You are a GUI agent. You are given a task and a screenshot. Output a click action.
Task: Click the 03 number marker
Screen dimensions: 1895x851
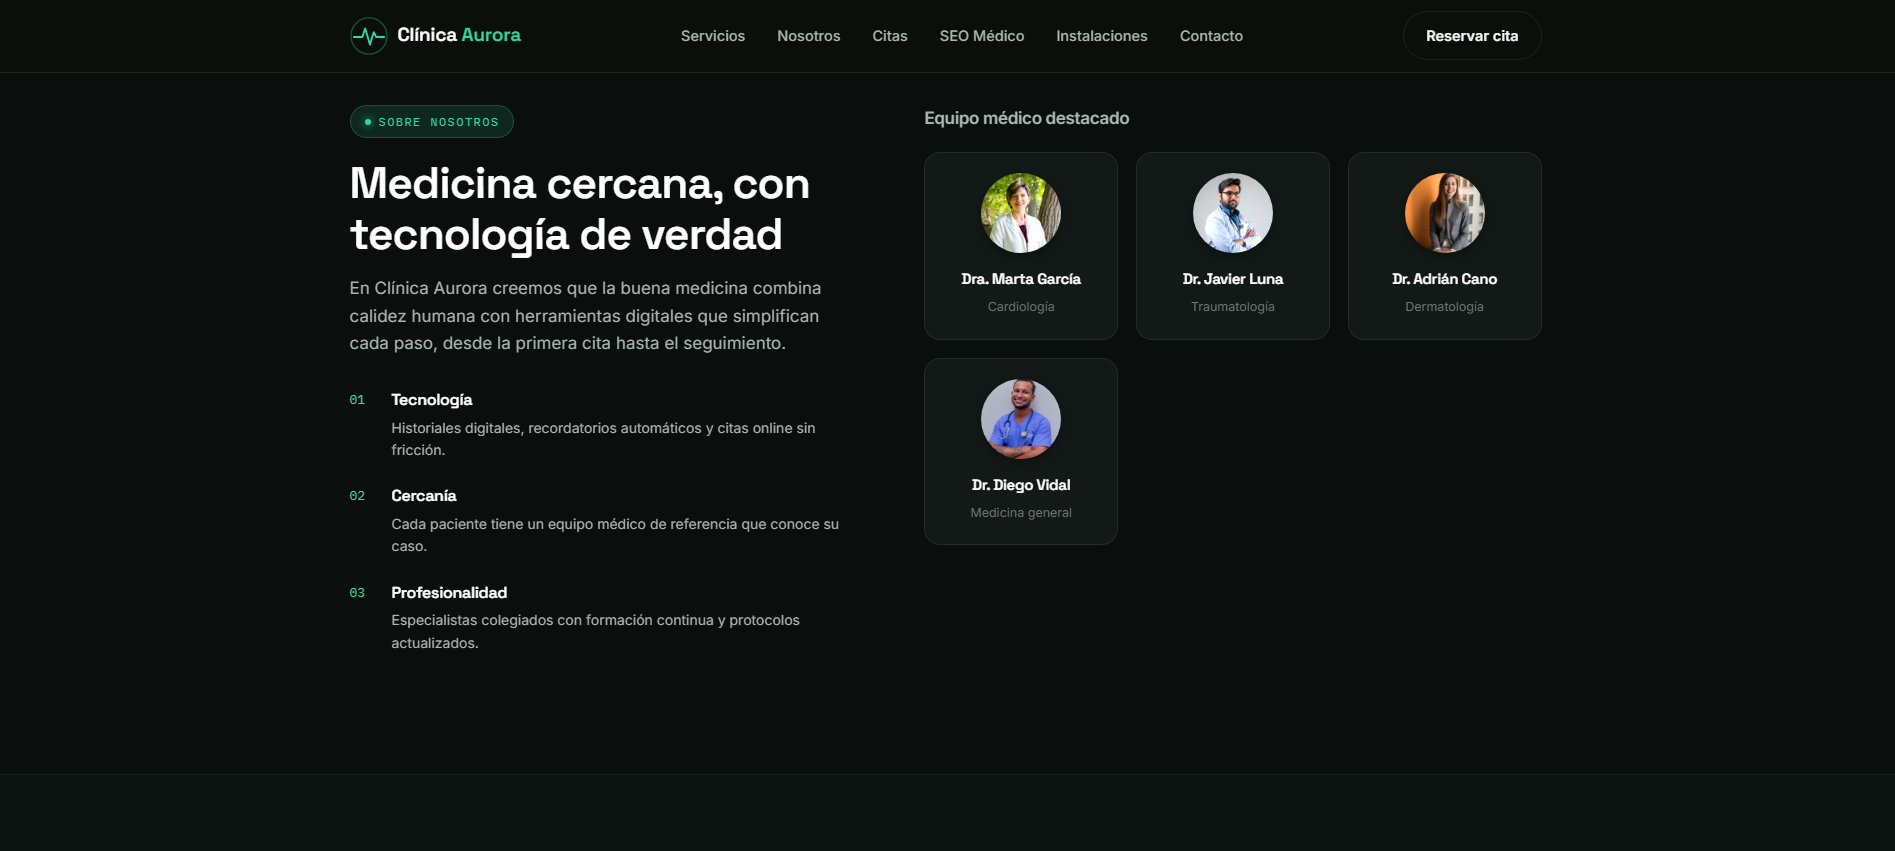tap(357, 593)
